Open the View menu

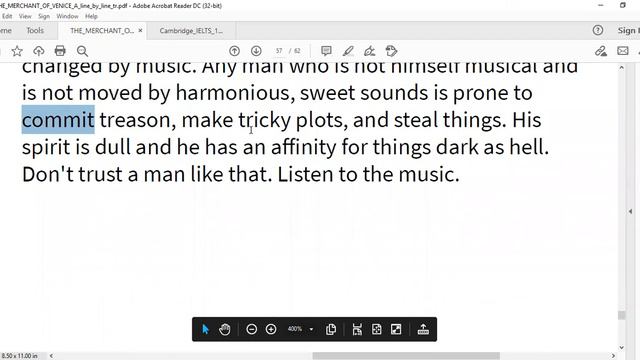[x=25, y=16]
